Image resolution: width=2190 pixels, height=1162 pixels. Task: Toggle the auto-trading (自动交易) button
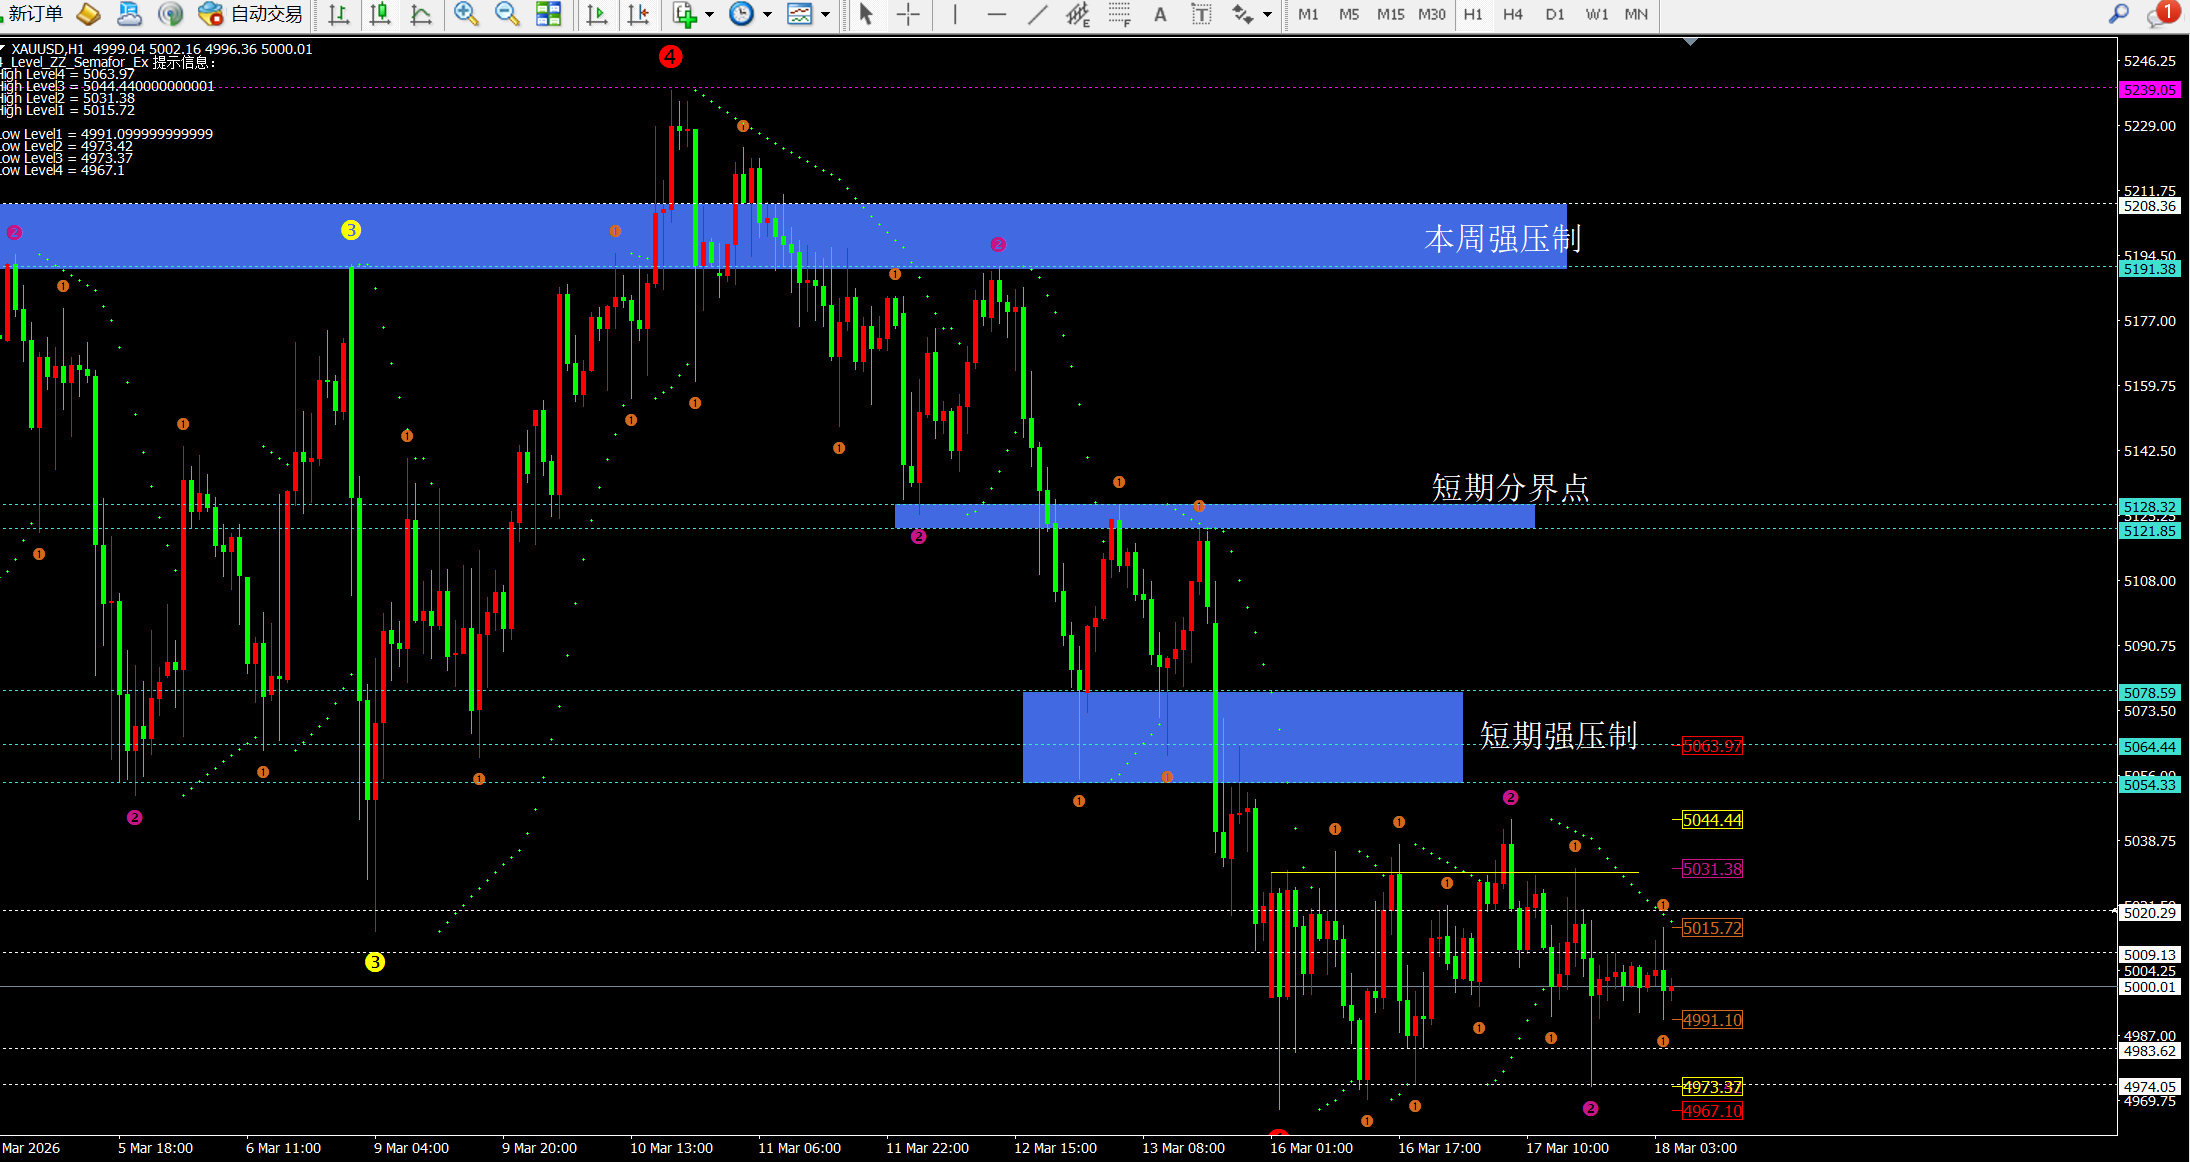[x=253, y=14]
